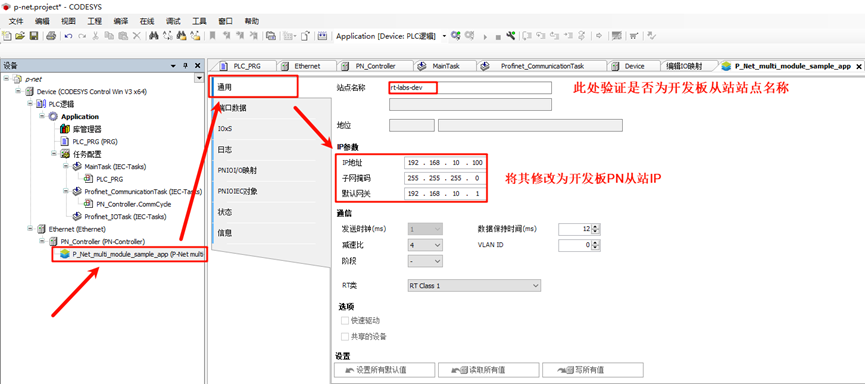Click the Stop square icon in the toolbar

pyautogui.click(x=498, y=37)
